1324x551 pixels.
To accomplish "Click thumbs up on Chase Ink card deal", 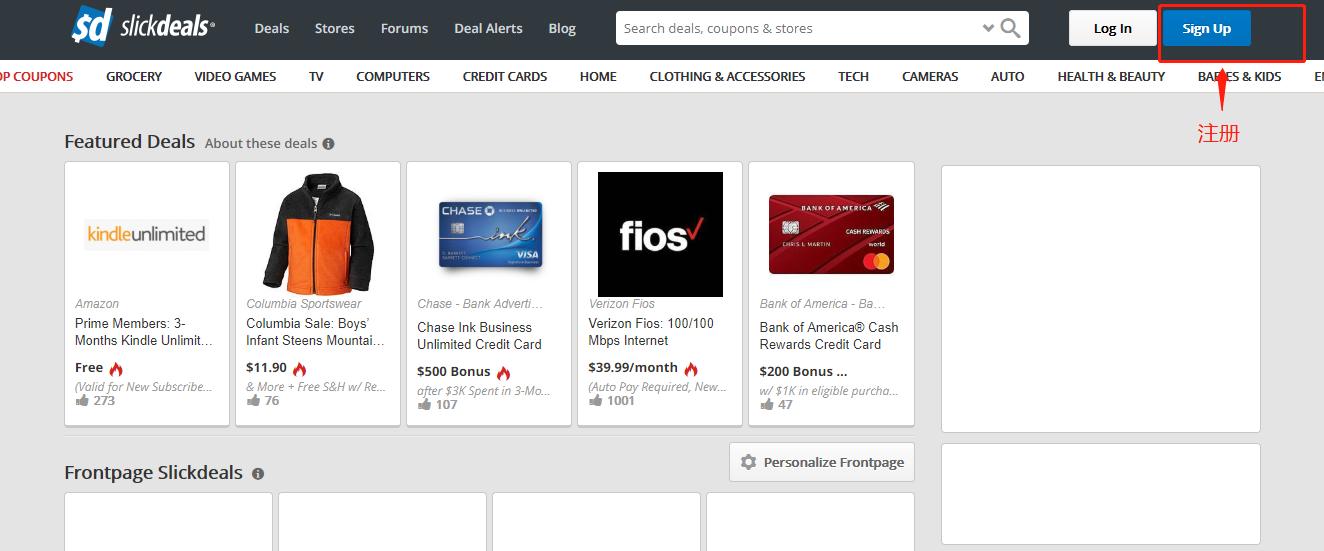I will point(424,404).
